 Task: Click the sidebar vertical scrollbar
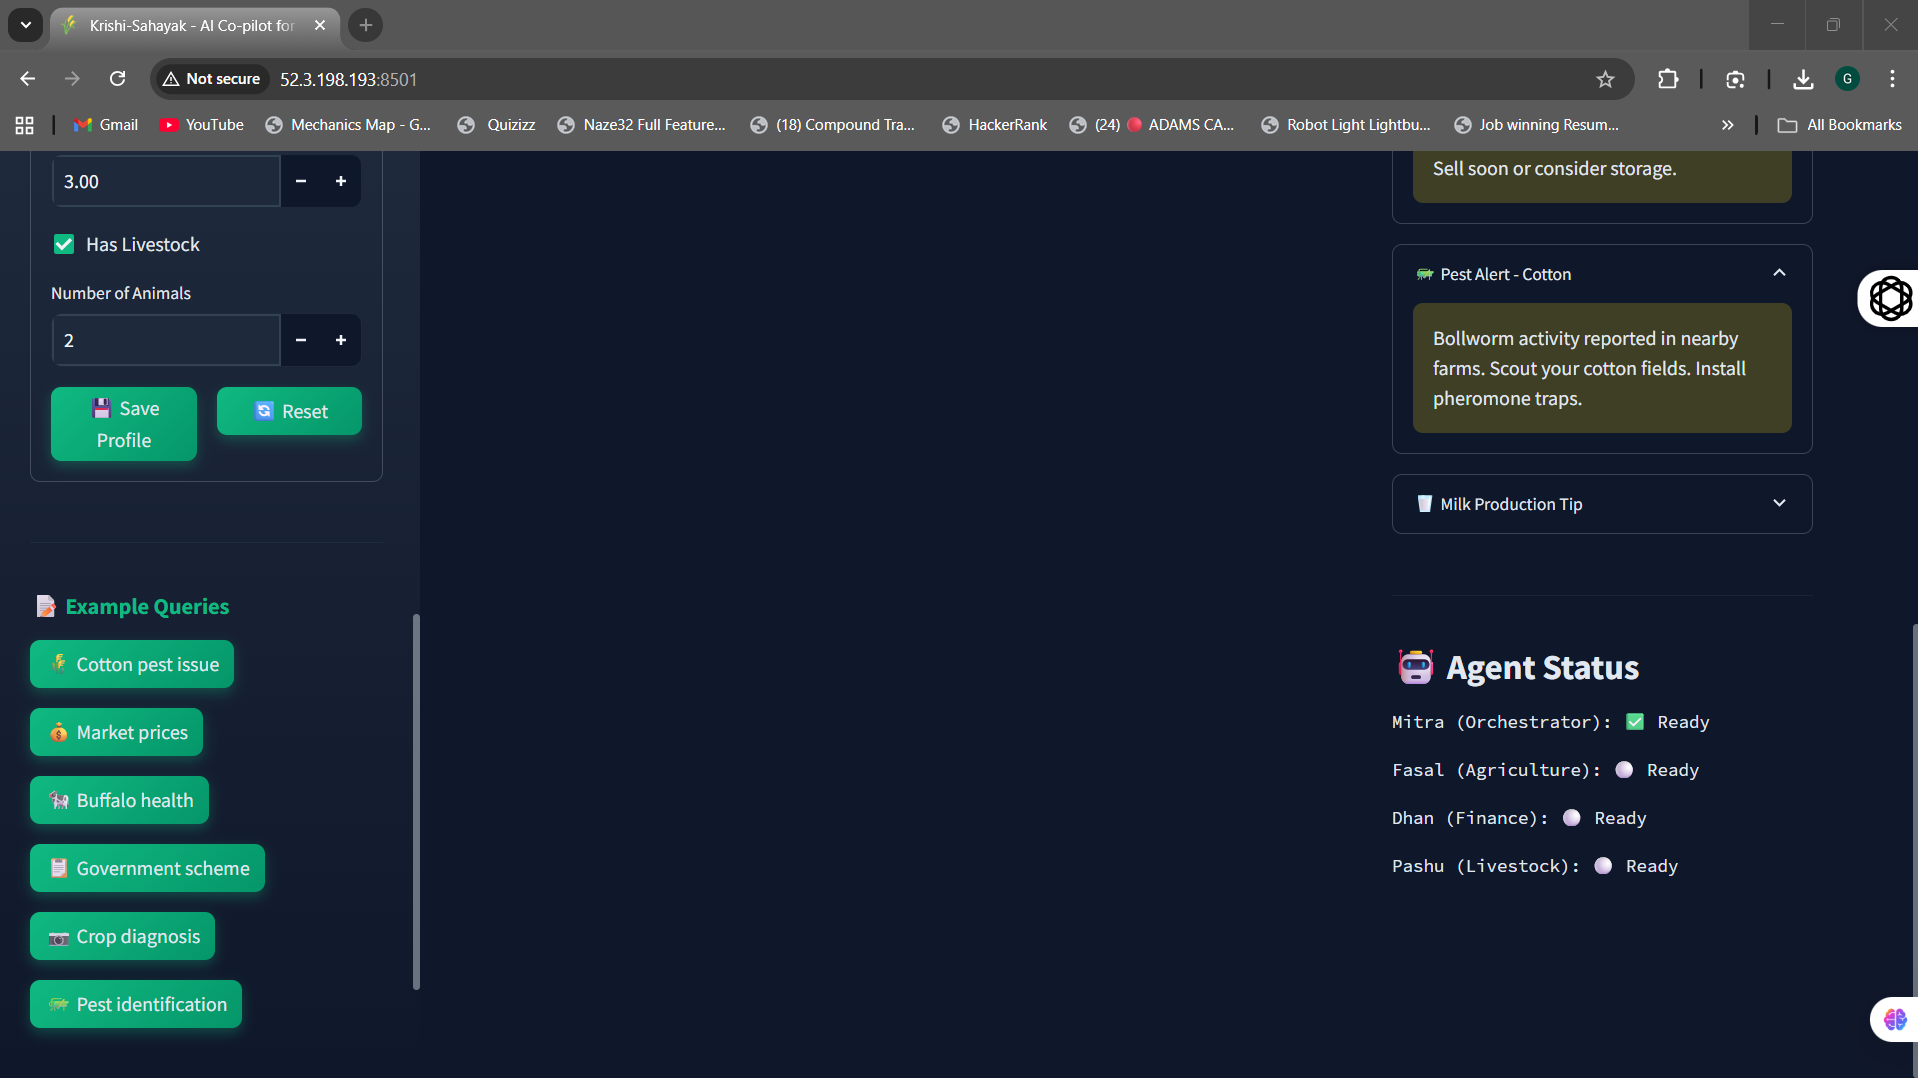(416, 802)
